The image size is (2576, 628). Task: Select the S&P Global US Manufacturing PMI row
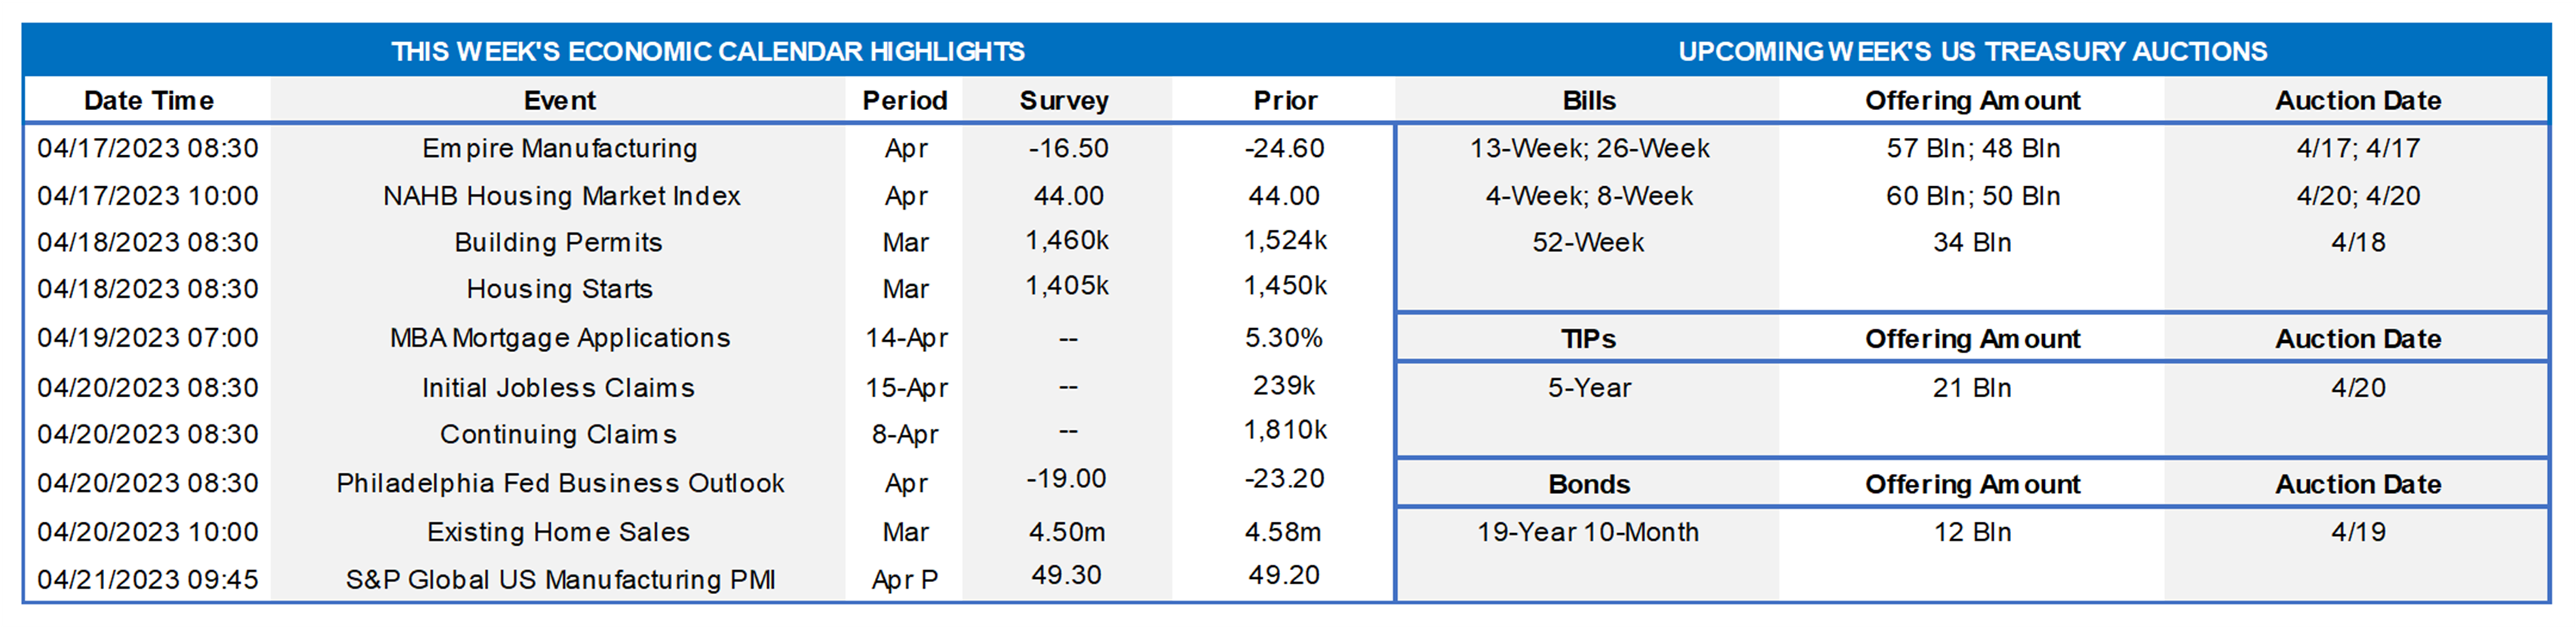tap(560, 580)
